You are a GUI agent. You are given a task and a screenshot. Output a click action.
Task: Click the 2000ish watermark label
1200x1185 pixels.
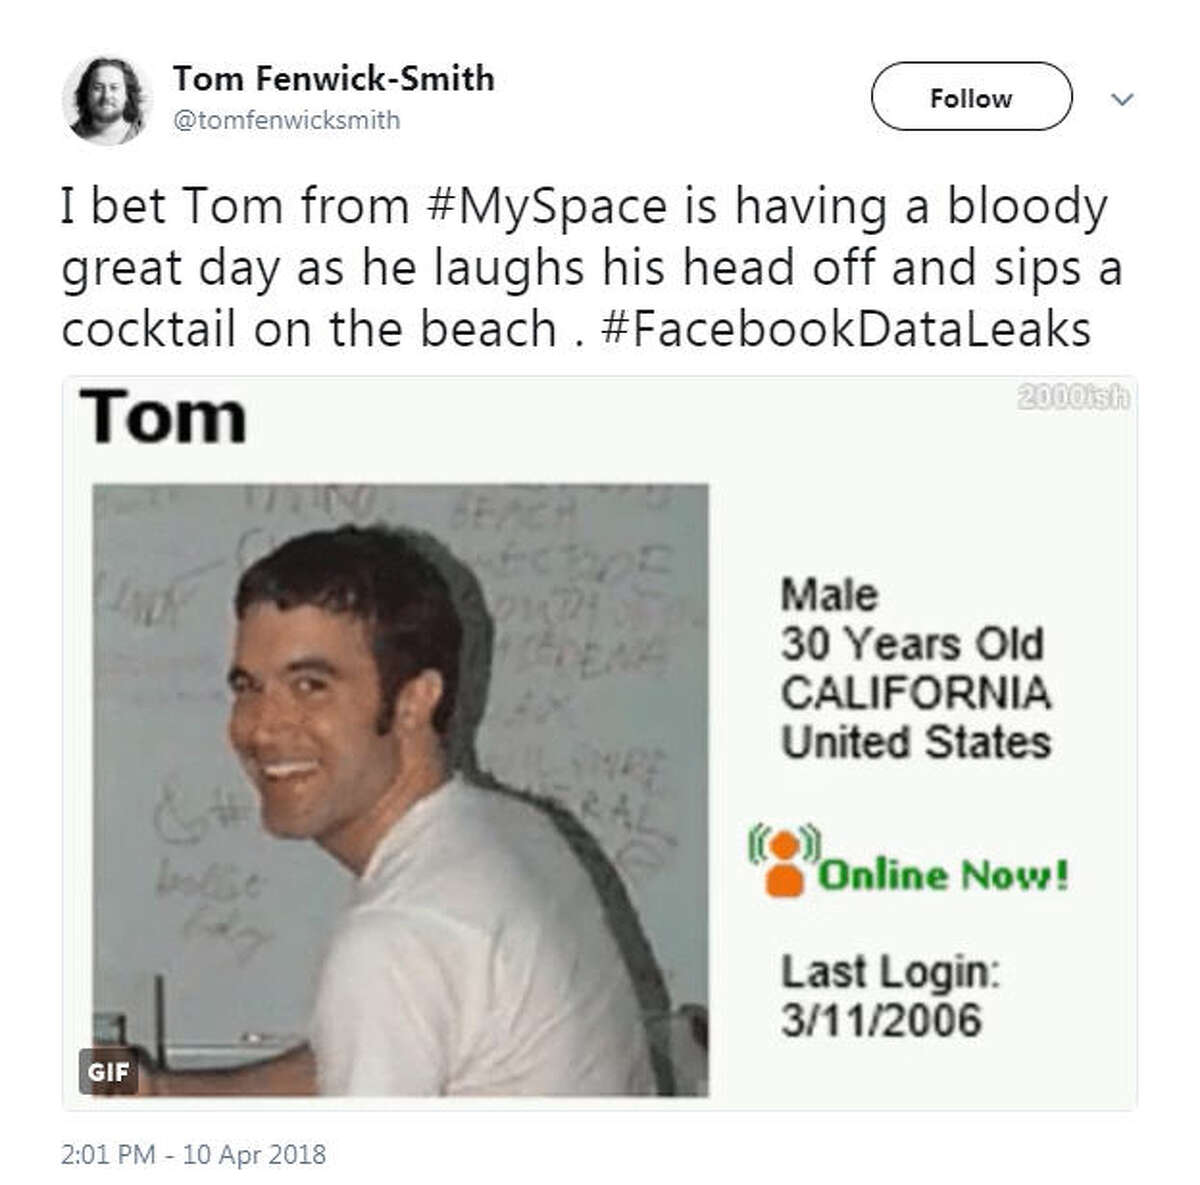pyautogui.click(x=1072, y=398)
